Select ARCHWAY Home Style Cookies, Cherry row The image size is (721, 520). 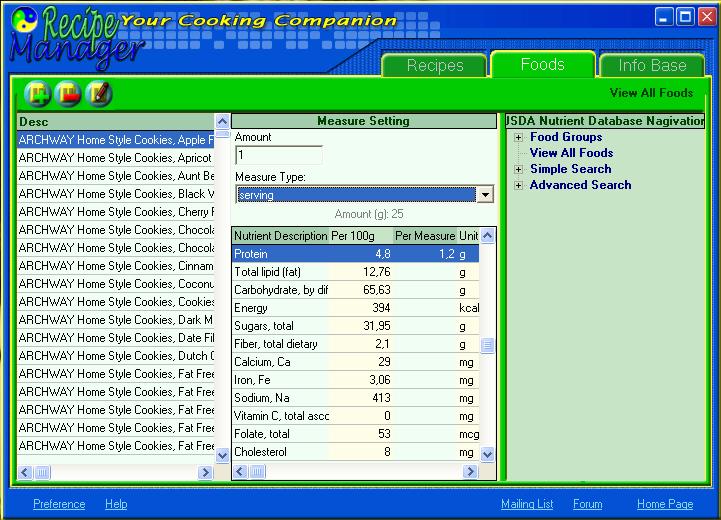pyautogui.click(x=116, y=211)
